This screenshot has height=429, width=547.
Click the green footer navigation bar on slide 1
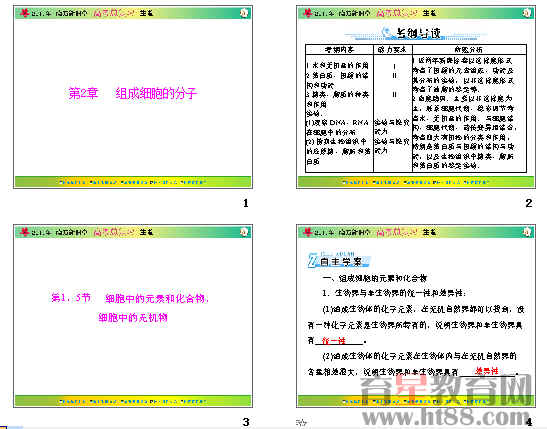coord(133,182)
